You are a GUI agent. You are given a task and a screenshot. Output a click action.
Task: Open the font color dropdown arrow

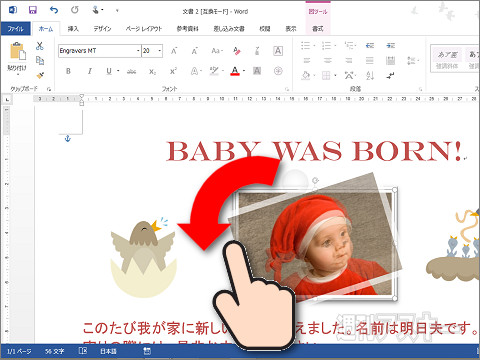point(244,71)
